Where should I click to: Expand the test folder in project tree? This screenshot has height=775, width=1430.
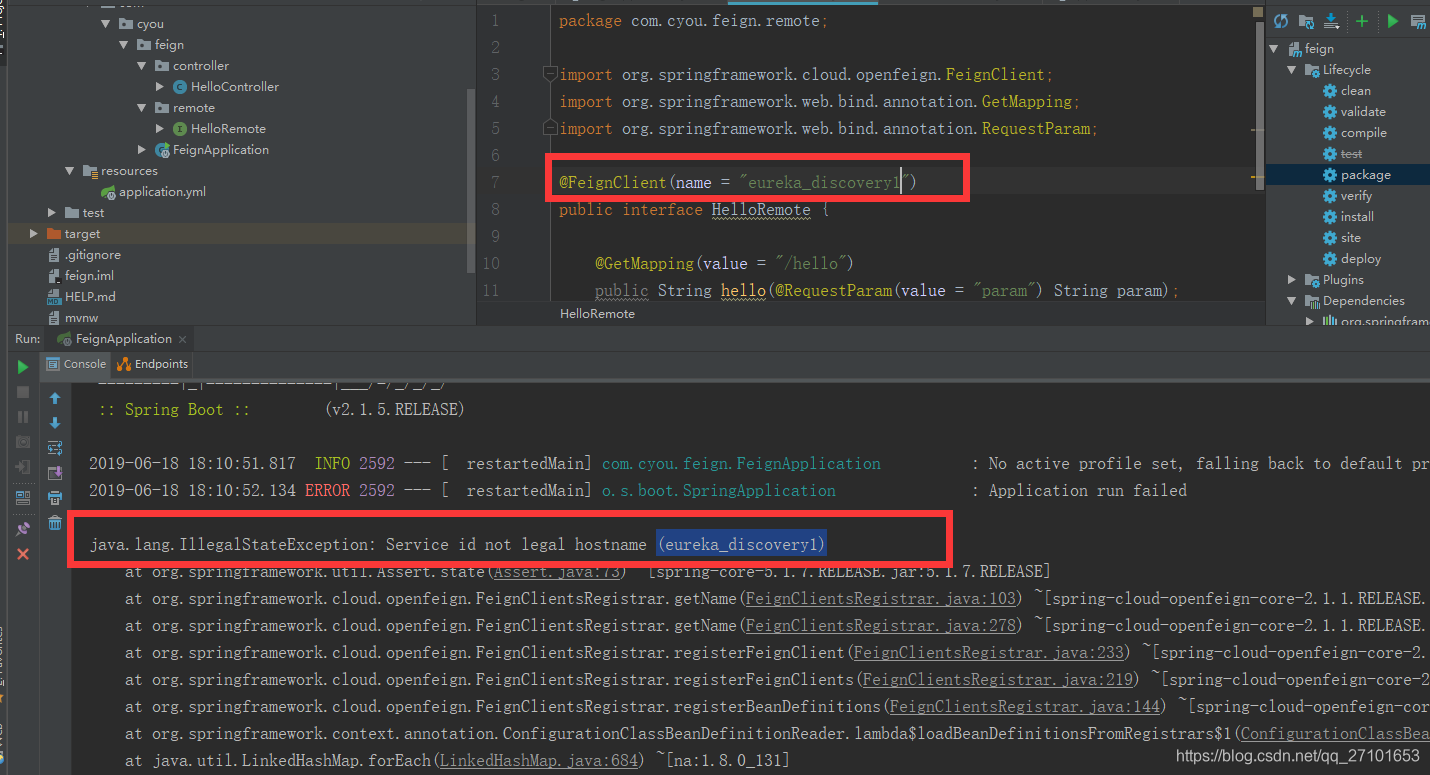pyautogui.click(x=52, y=213)
